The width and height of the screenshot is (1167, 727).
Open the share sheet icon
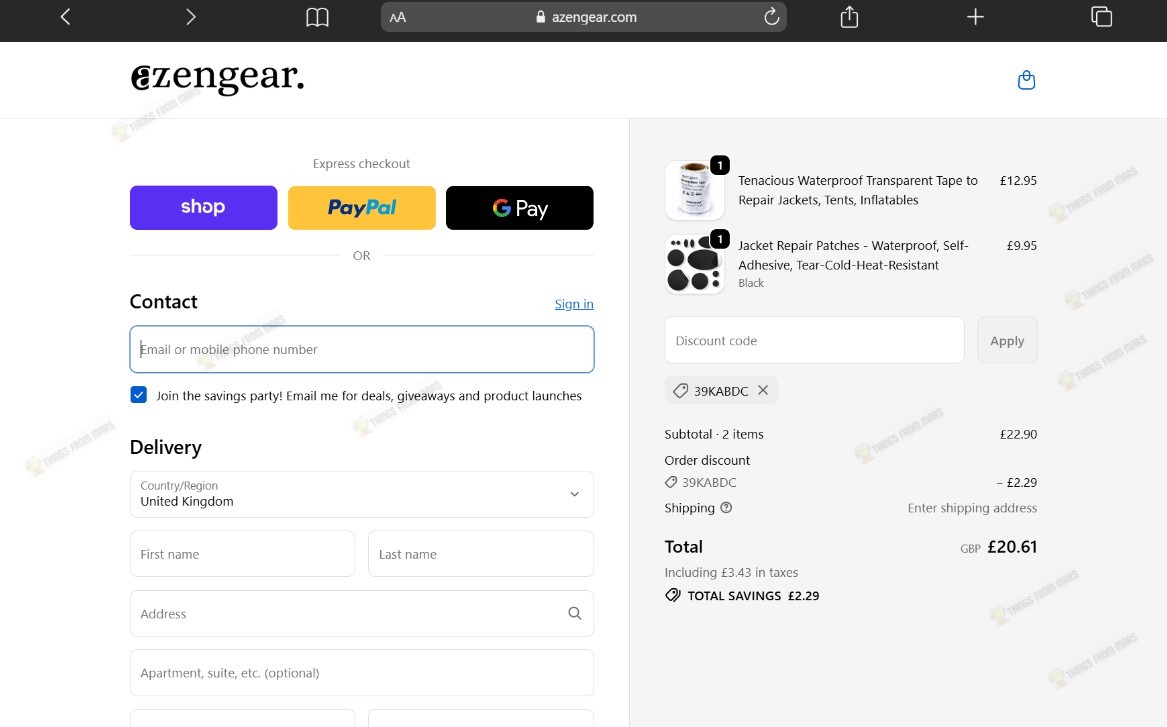[849, 16]
